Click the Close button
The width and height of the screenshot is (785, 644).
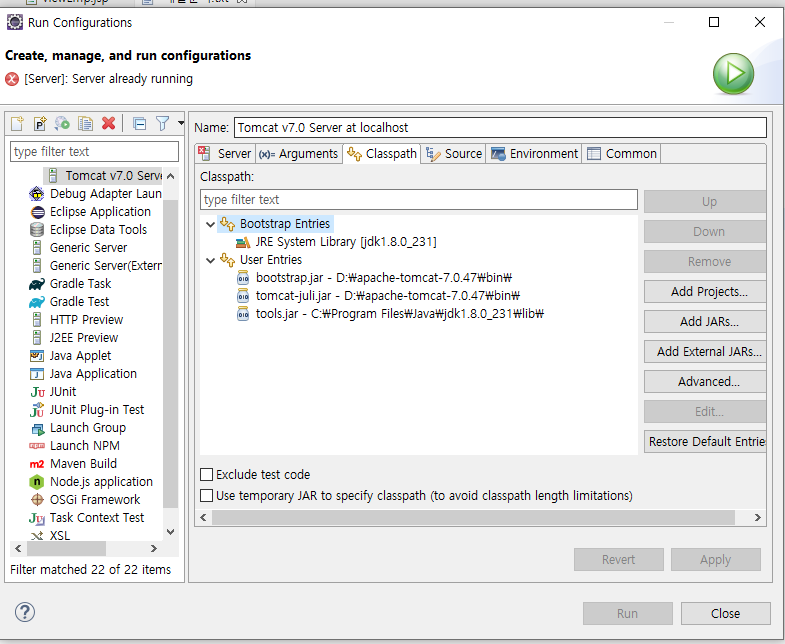(725, 613)
